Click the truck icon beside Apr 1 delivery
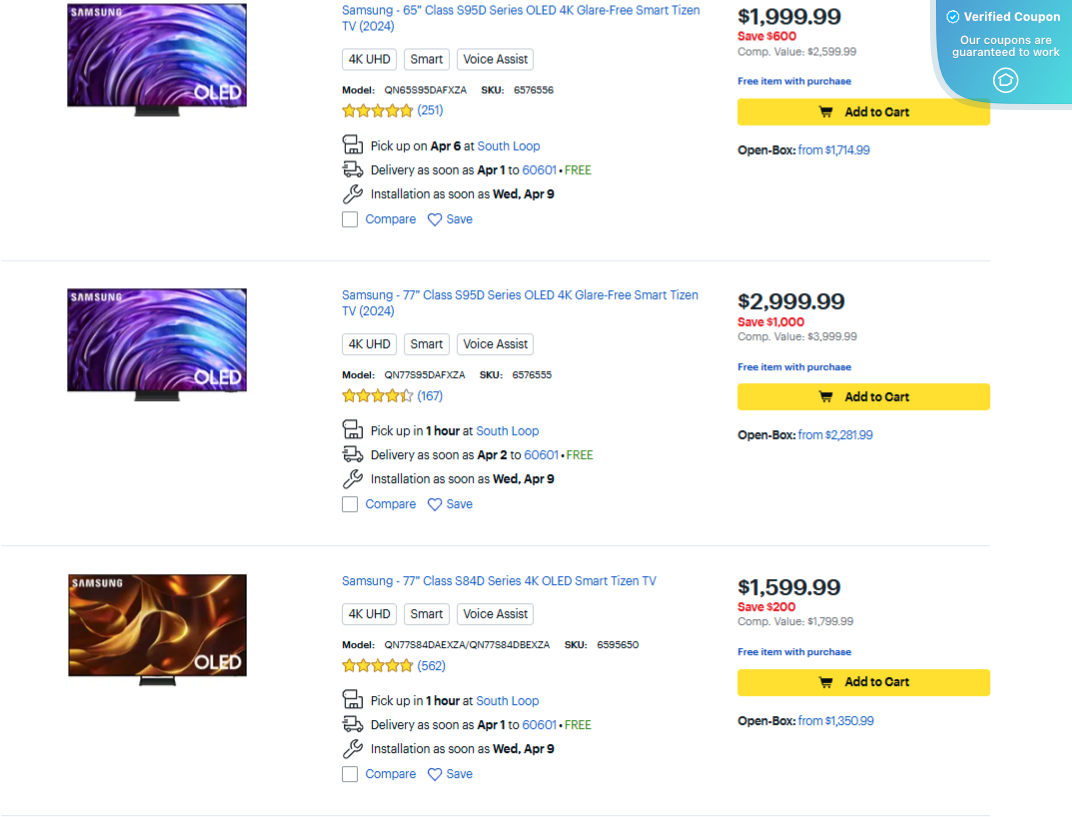Screen dimensions: 1072x817 pos(353,170)
